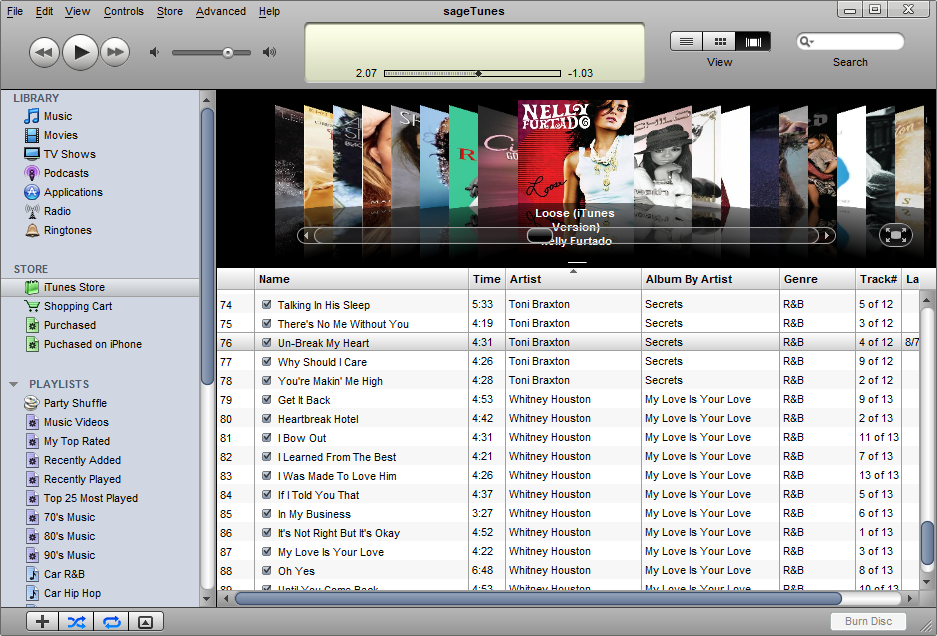Viewport: 937px width, 636px height.
Task: Click the search magnifier icon
Action: (804, 41)
